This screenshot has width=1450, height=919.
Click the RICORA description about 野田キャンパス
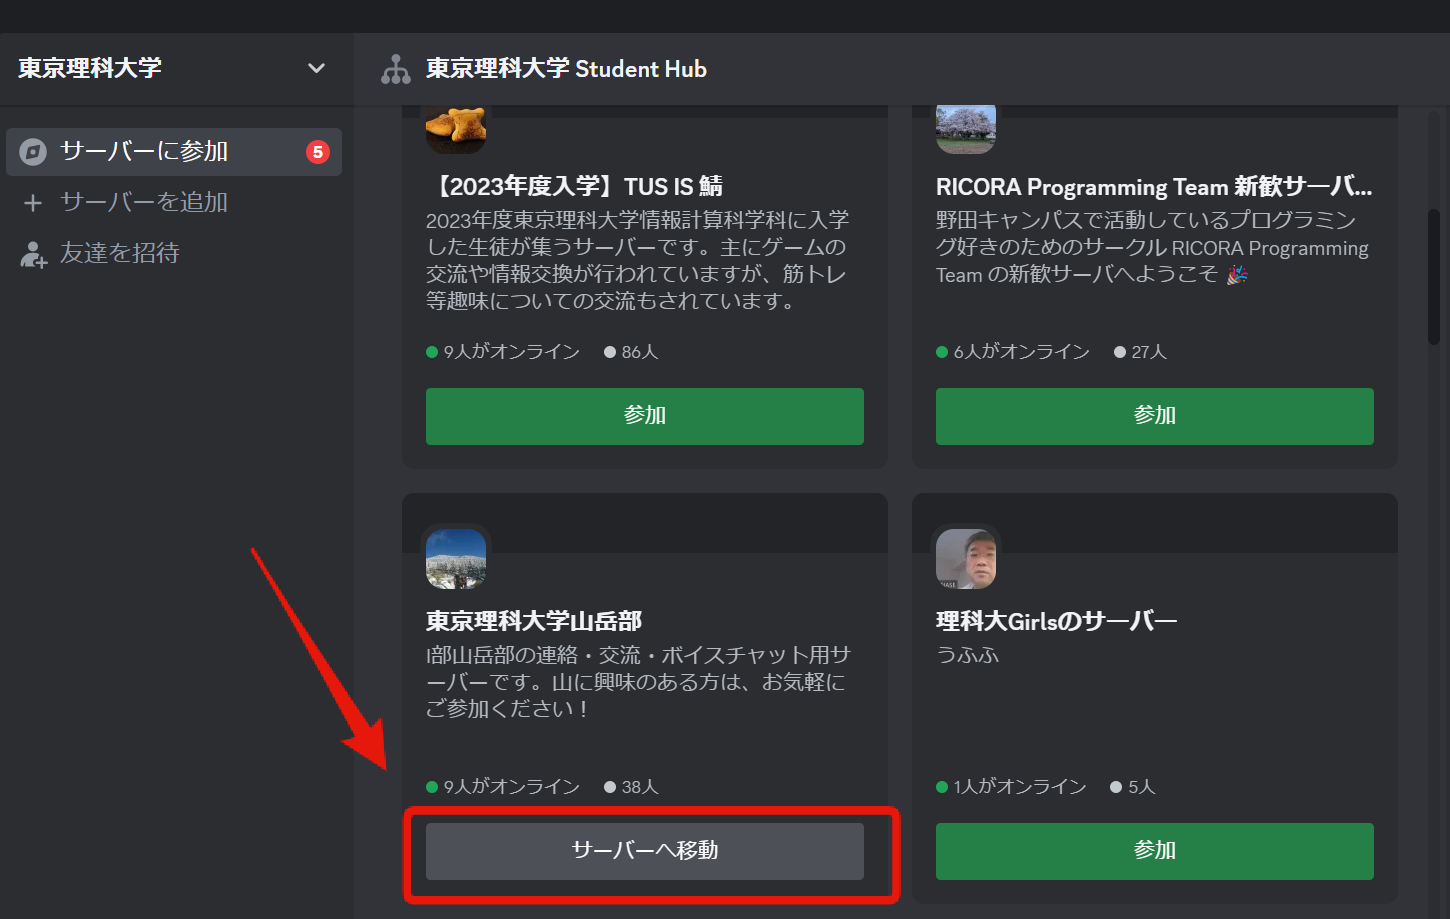(x=1152, y=247)
